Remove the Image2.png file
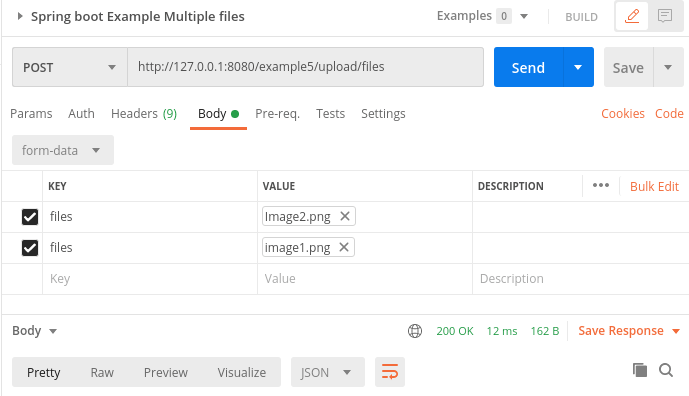Image resolution: width=689 pixels, height=396 pixels. click(345, 216)
